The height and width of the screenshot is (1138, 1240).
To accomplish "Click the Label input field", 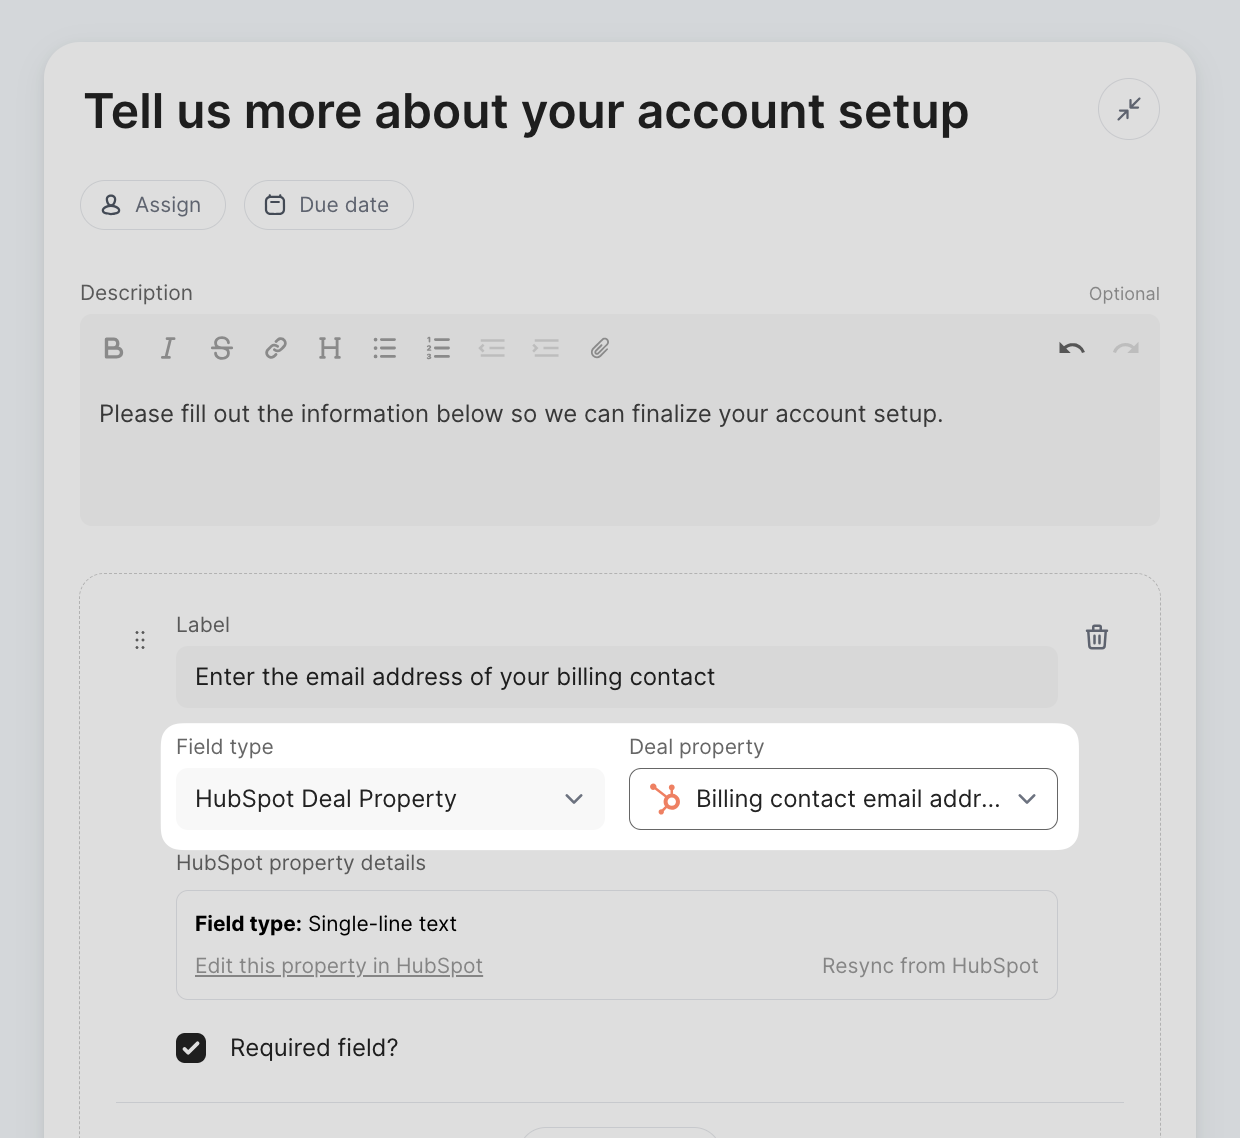I will pos(617,677).
